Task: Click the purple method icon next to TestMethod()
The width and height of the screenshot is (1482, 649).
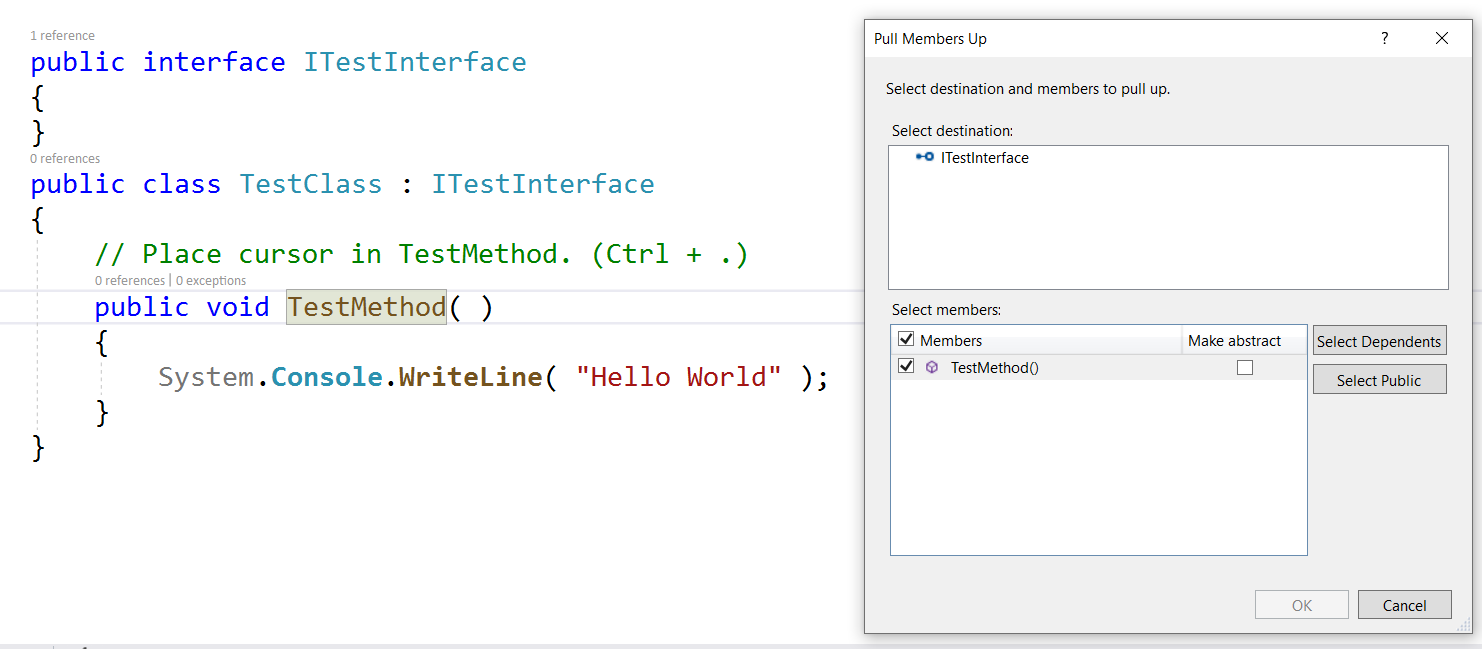Action: point(932,367)
